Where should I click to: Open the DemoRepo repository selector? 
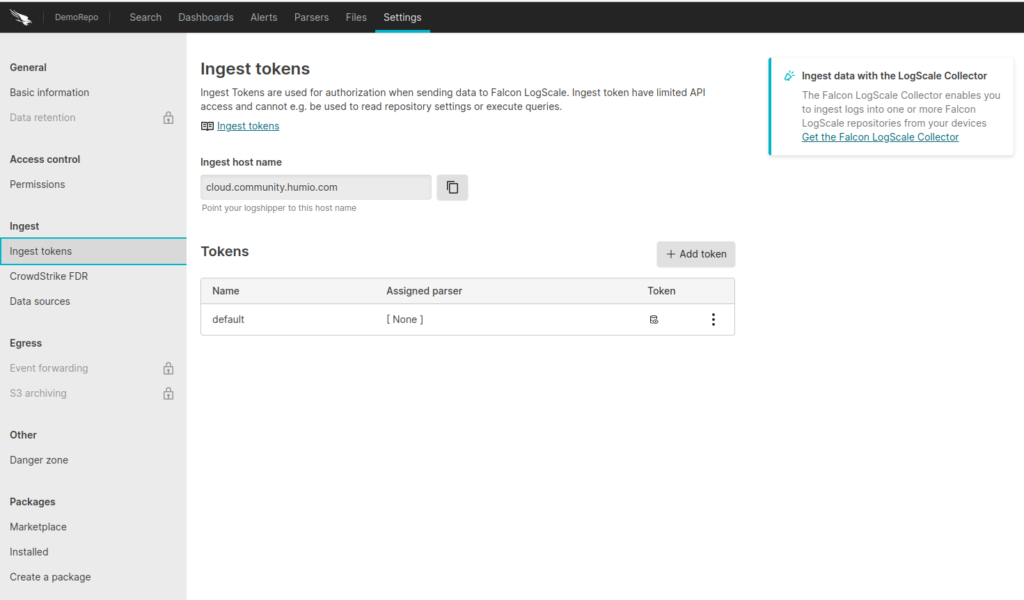click(x=76, y=17)
